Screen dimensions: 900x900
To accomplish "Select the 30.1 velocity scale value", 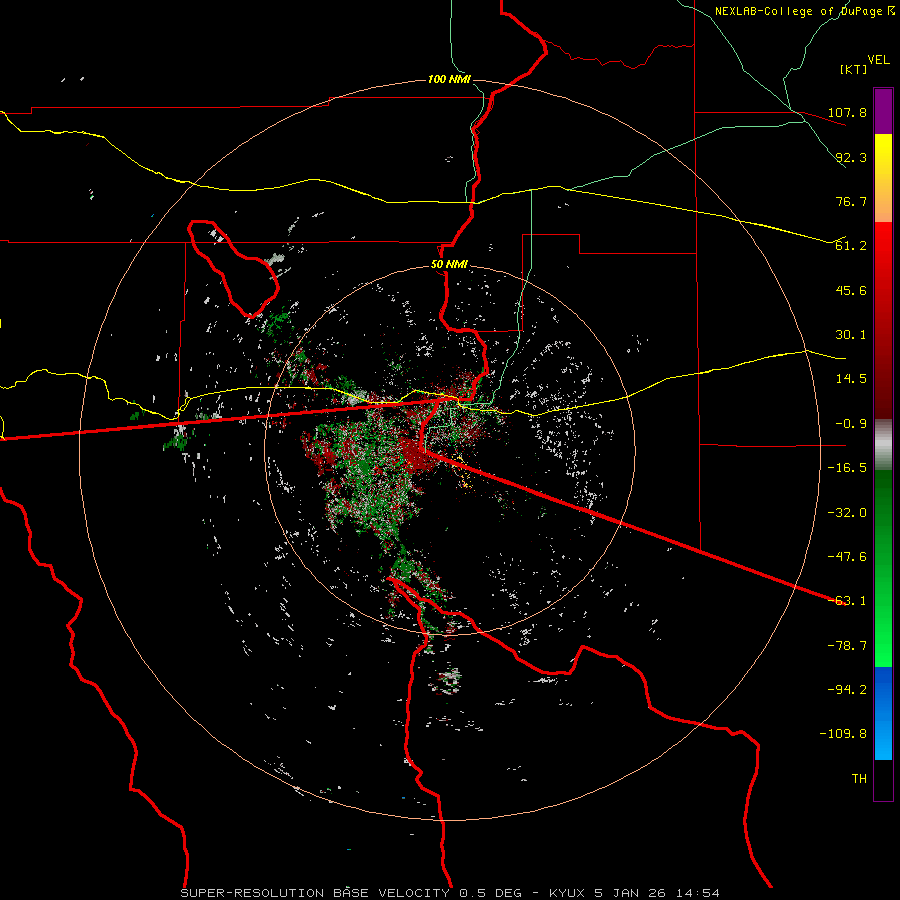I will point(851,335).
